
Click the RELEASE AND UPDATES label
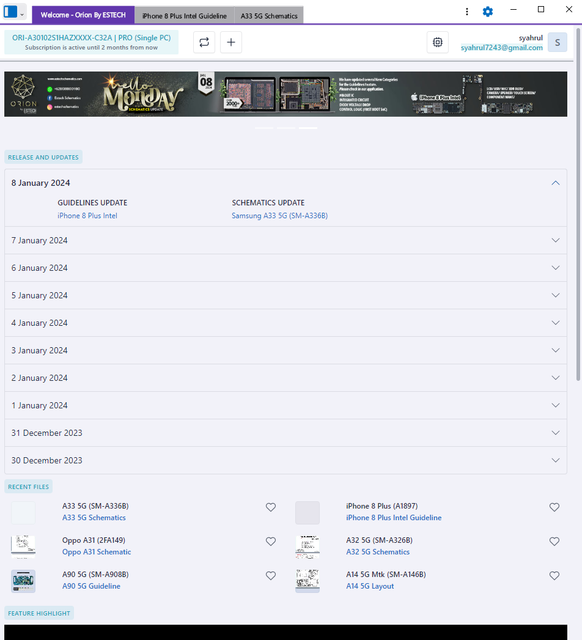click(x=43, y=157)
